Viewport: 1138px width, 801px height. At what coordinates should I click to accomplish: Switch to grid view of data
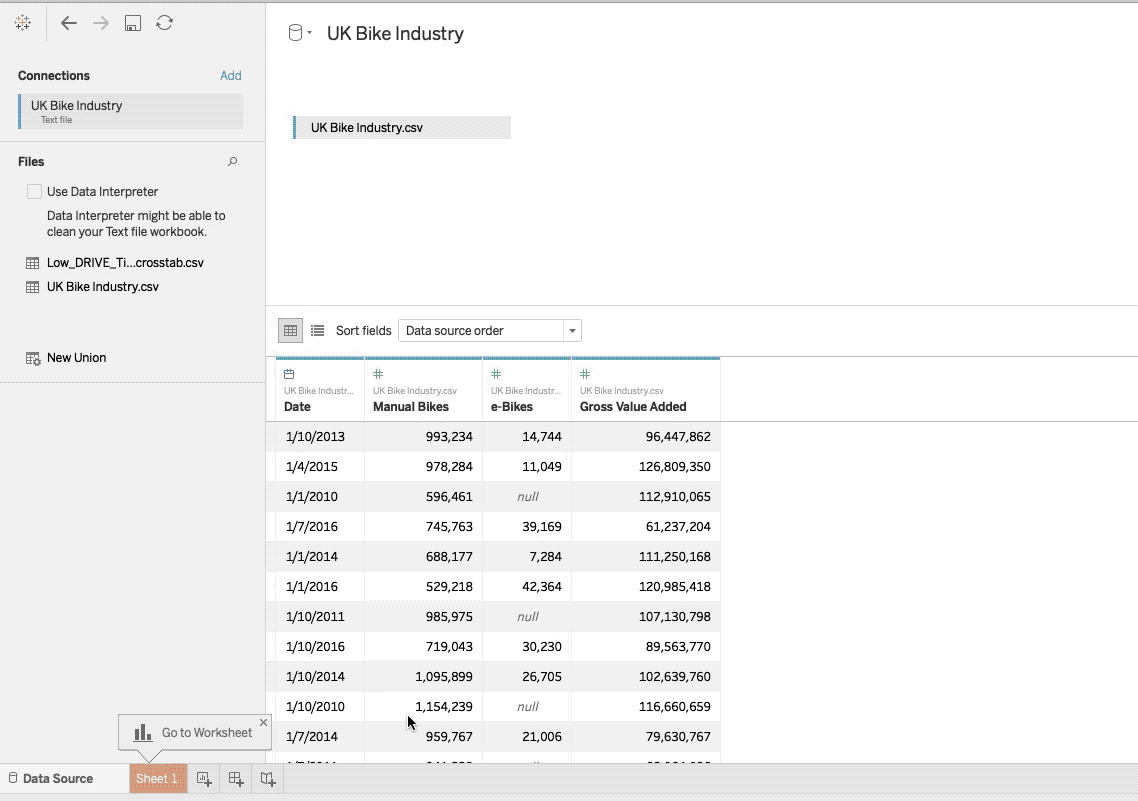(x=290, y=331)
